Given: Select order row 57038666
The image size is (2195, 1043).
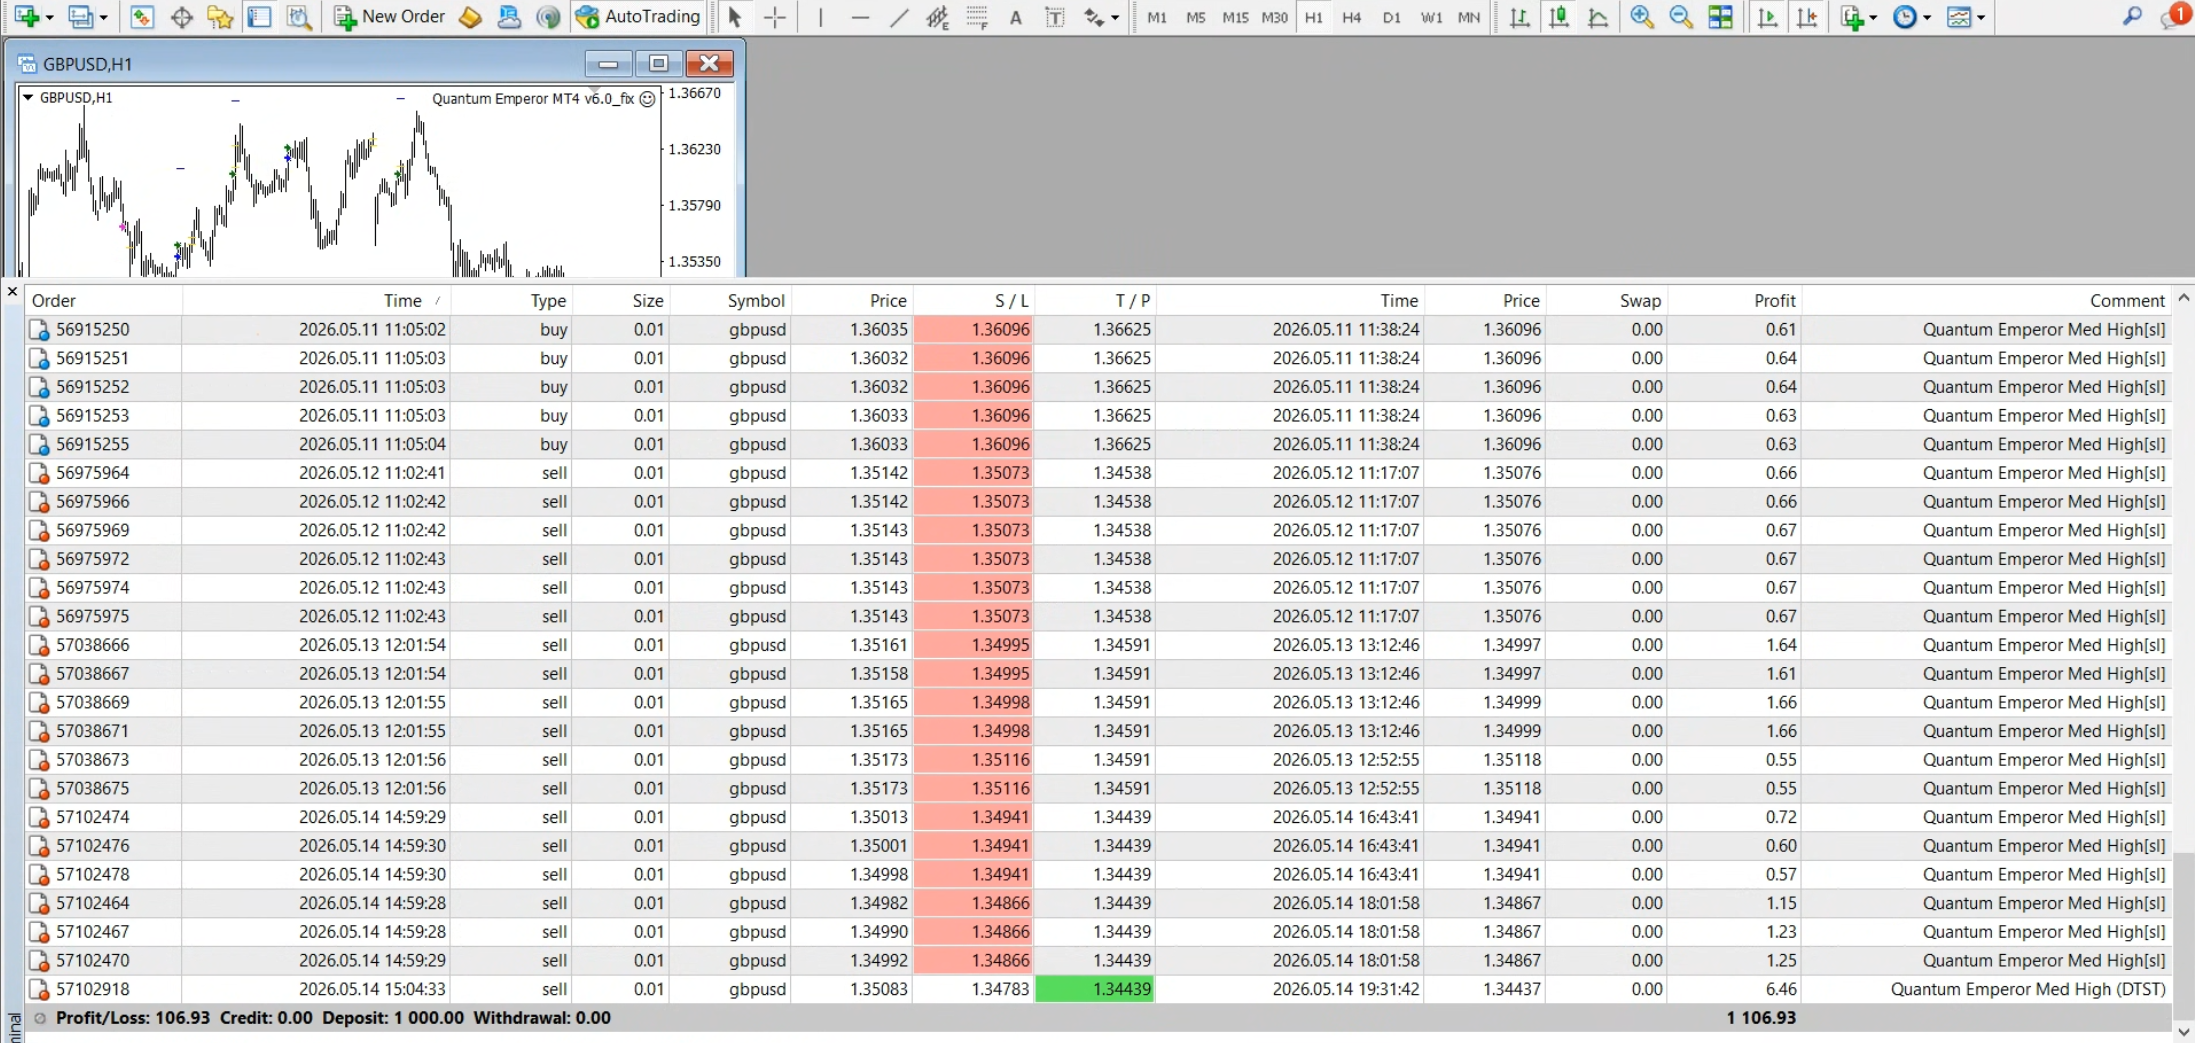Looking at the screenshot, I should coord(1098,645).
